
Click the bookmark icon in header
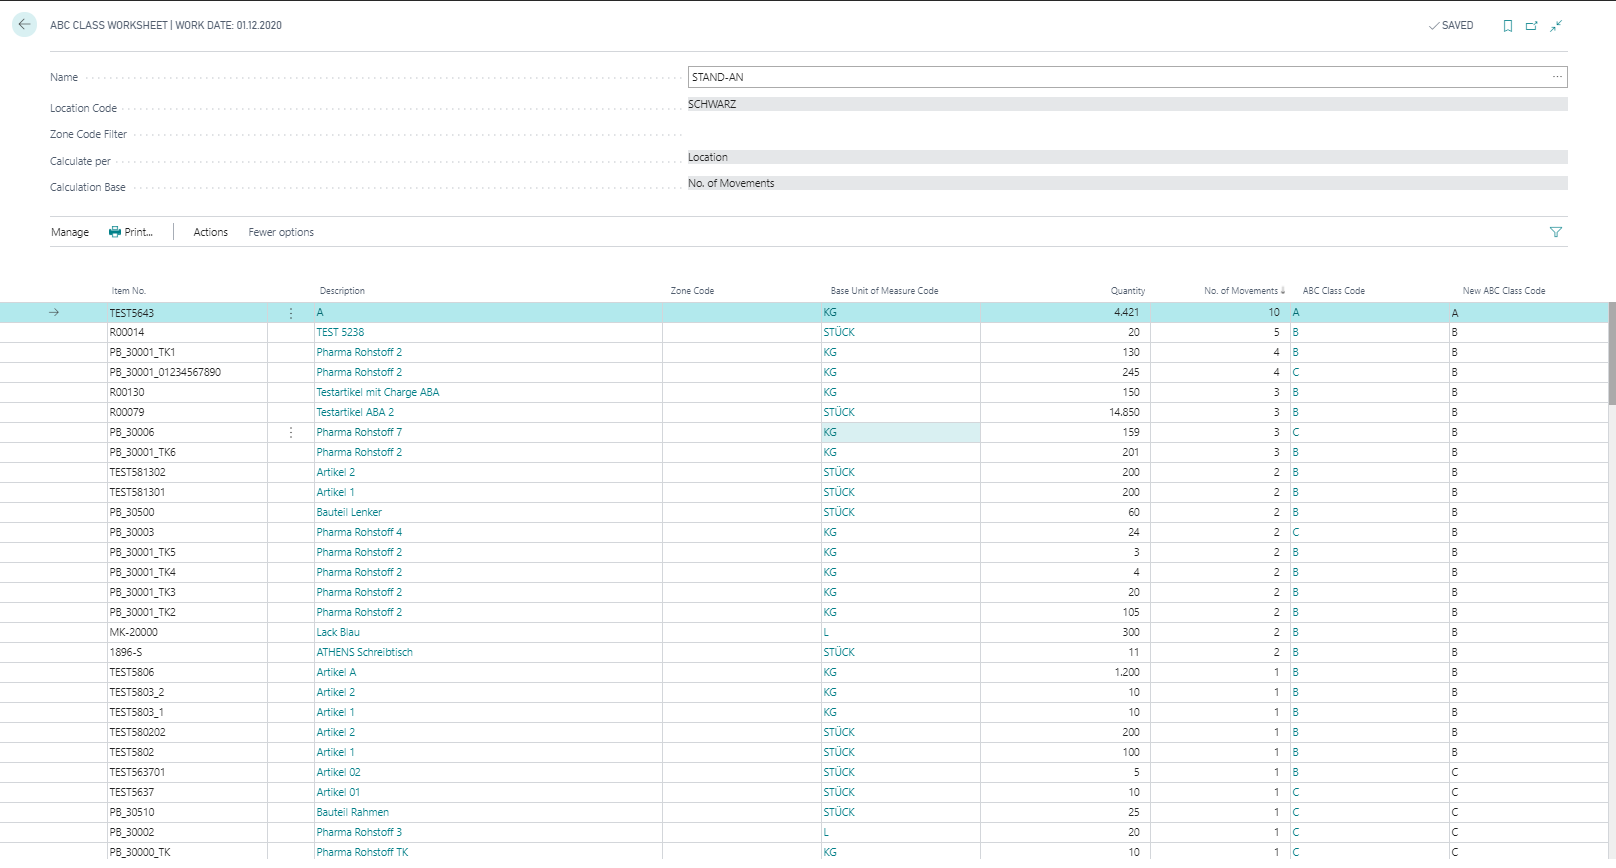pos(1507,26)
